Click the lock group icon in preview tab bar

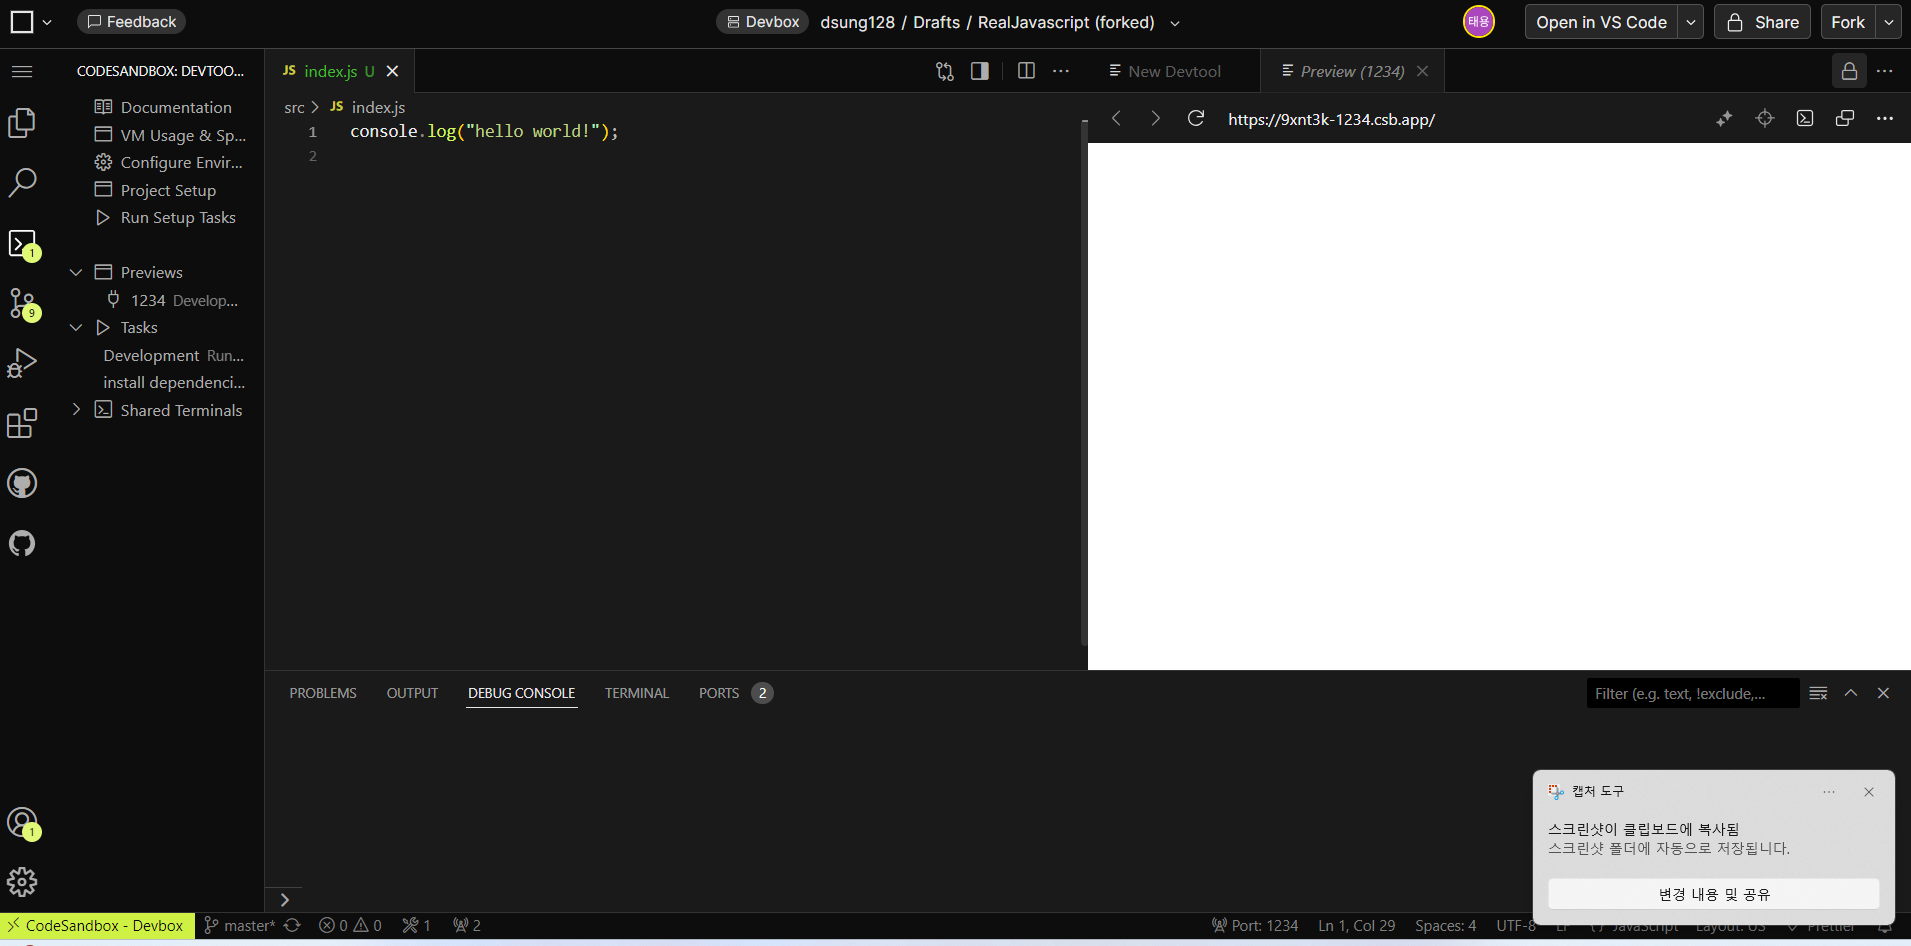[1850, 71]
